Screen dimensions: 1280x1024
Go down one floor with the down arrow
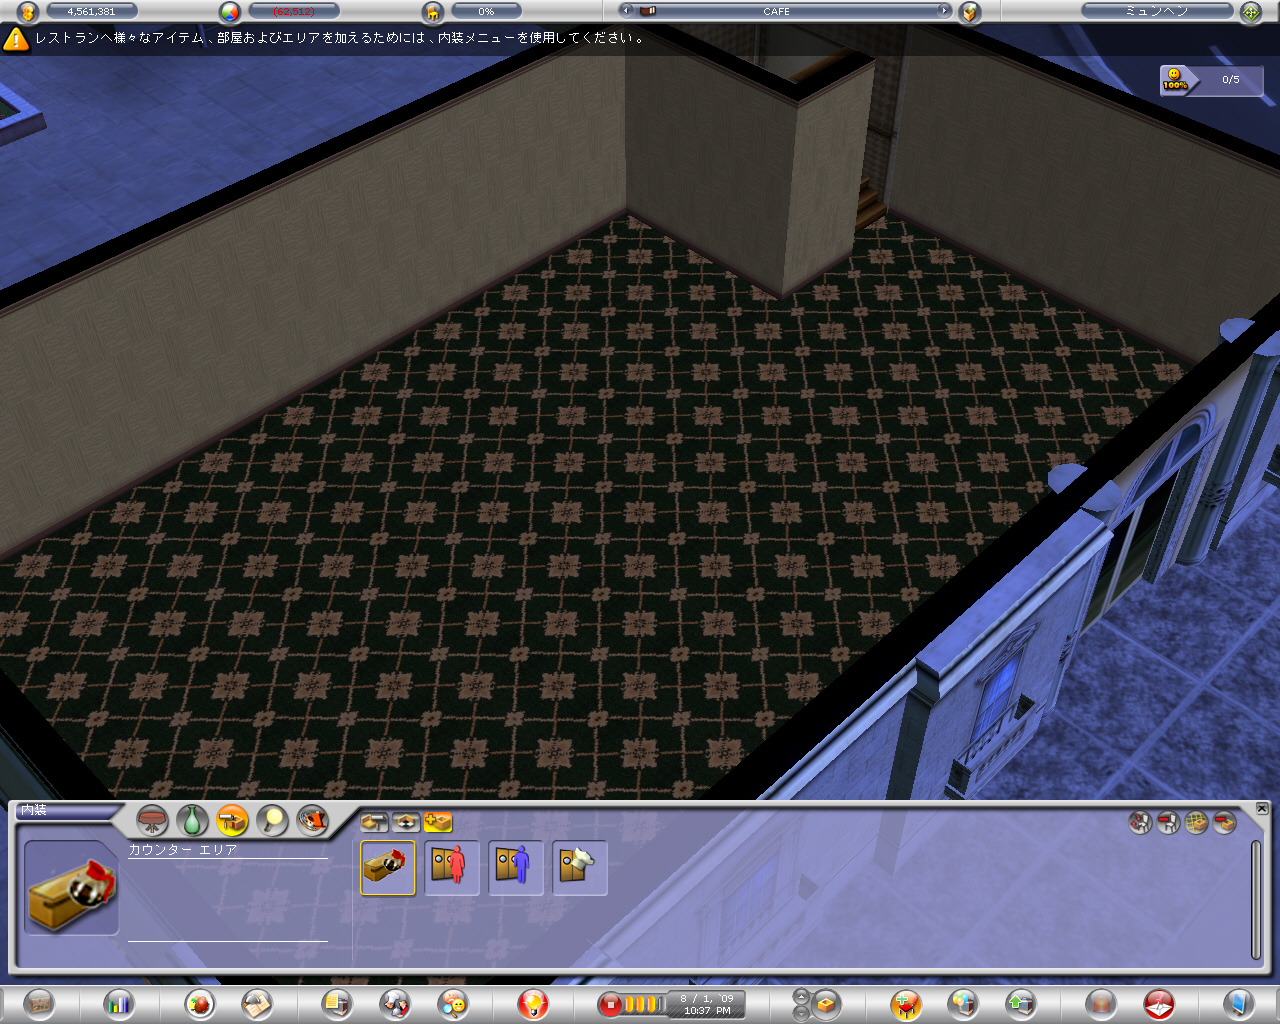[x=801, y=1012]
